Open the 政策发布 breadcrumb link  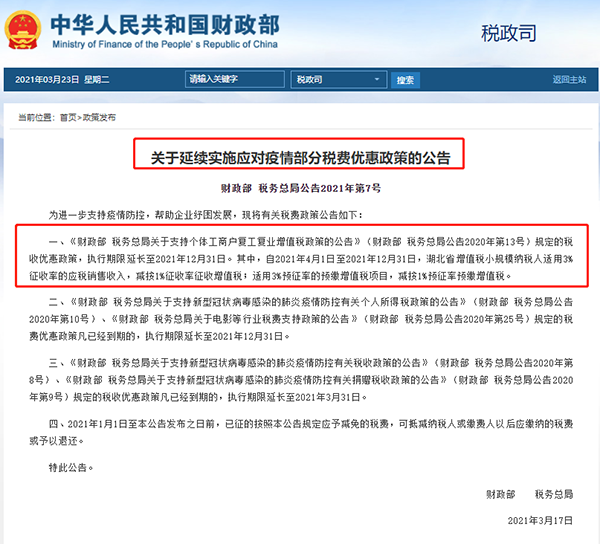99,117
